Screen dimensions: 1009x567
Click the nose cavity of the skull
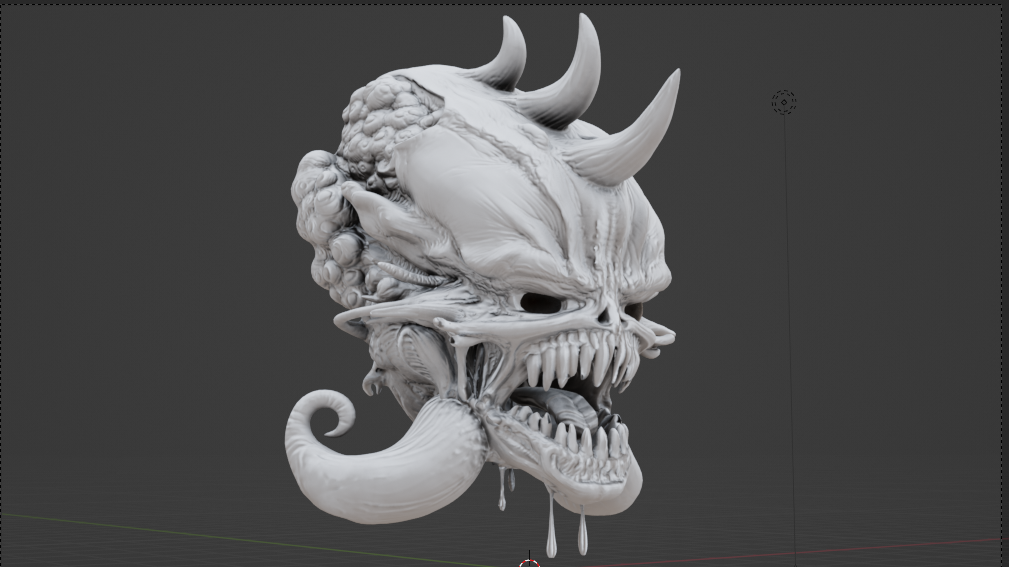pyautogui.click(x=604, y=315)
